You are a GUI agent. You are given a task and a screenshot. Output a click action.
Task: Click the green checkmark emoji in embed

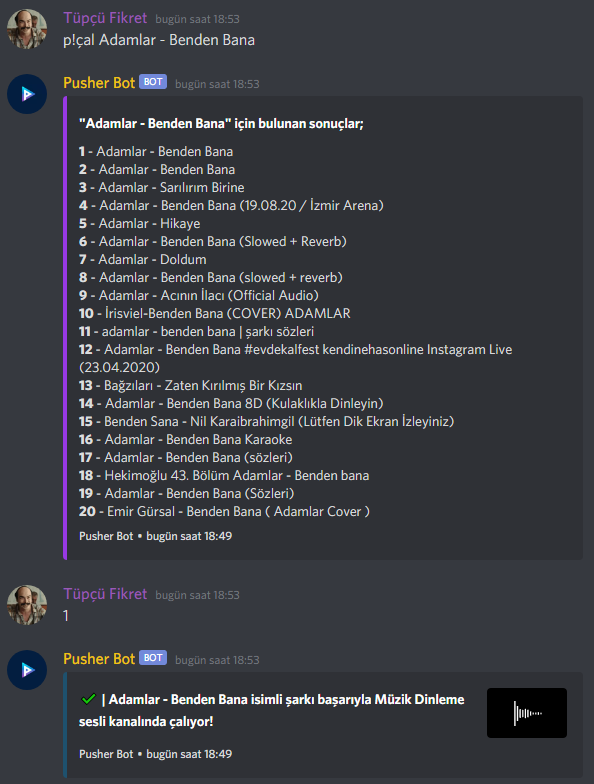(x=88, y=699)
